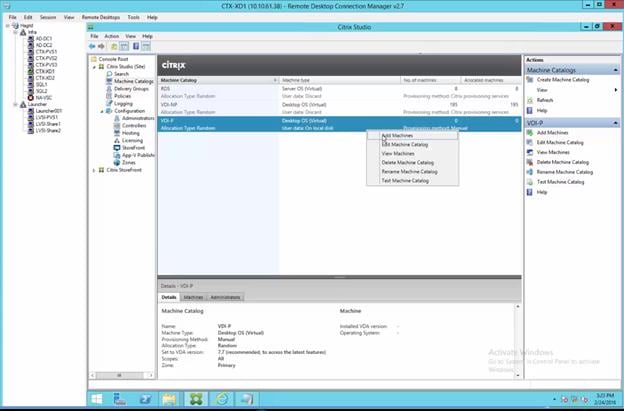This screenshot has height=411, width=624.
Task: Choose View Machines in the context menu
Action: click(412, 154)
